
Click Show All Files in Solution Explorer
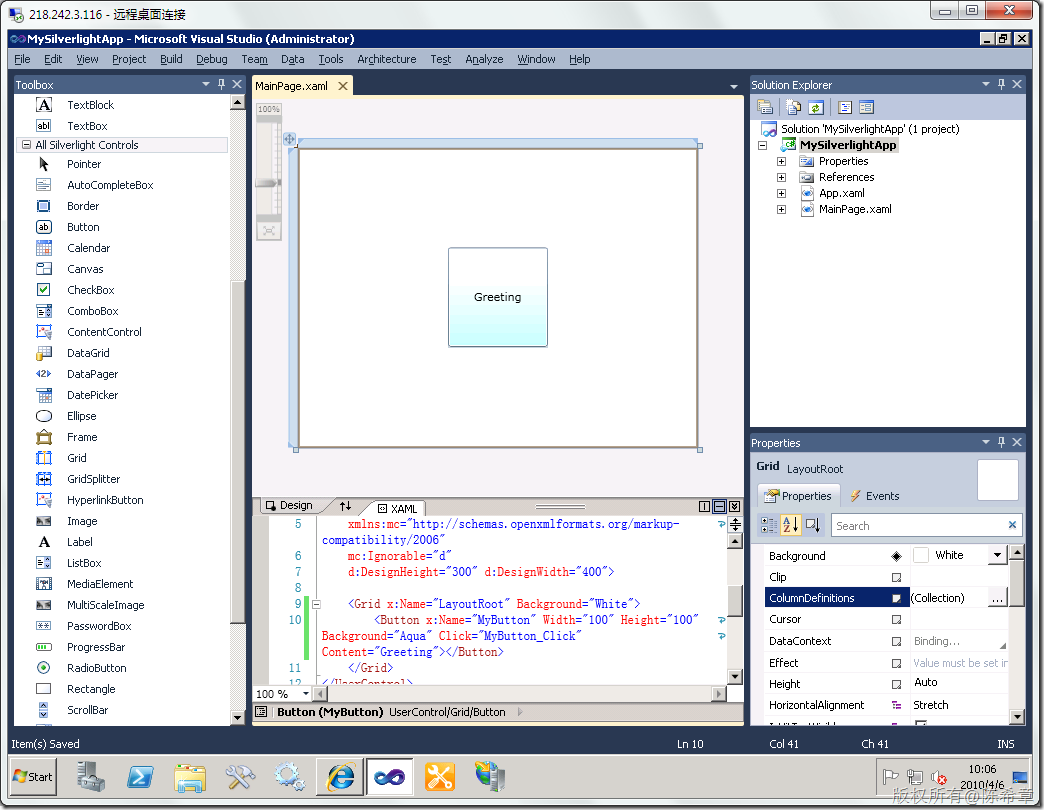coord(794,107)
